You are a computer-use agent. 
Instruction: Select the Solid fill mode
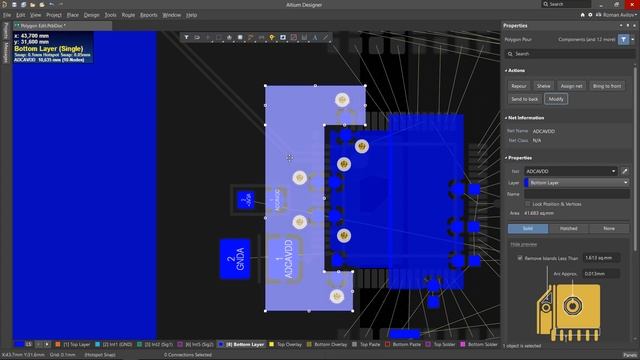point(528,229)
